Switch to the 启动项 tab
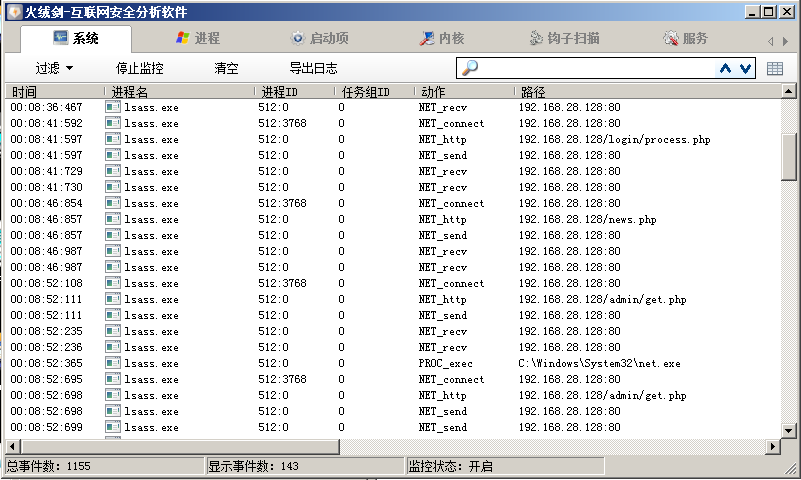The image size is (801, 480). click(x=320, y=39)
